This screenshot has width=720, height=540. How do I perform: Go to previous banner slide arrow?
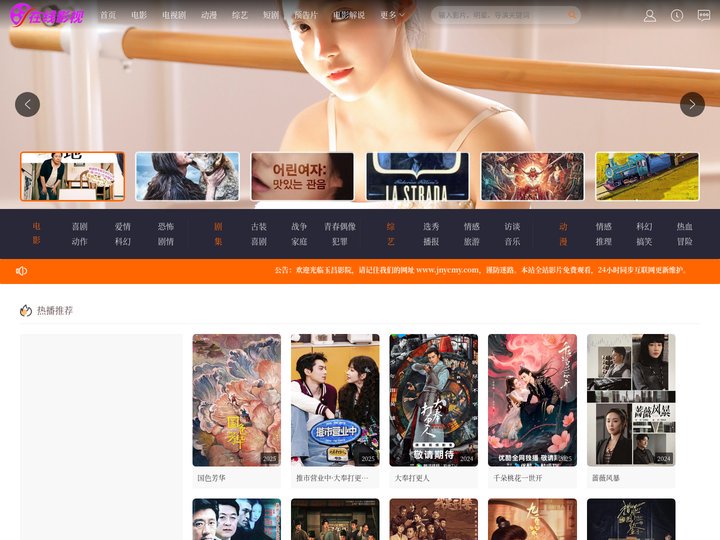point(28,105)
